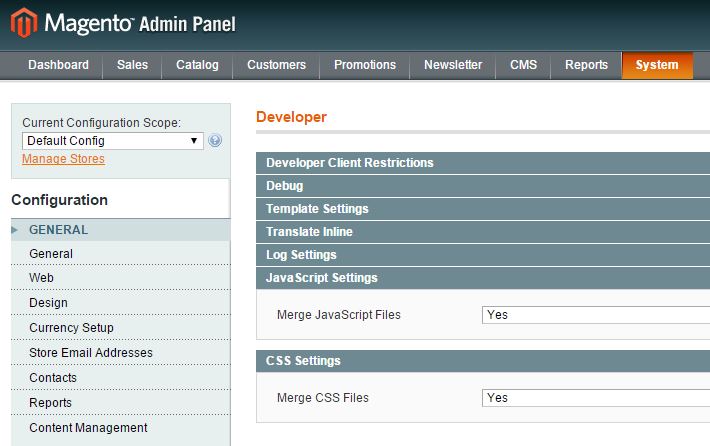The height and width of the screenshot is (446, 710).
Task: Select Reports in the configuration sidebar
Action: (121, 403)
